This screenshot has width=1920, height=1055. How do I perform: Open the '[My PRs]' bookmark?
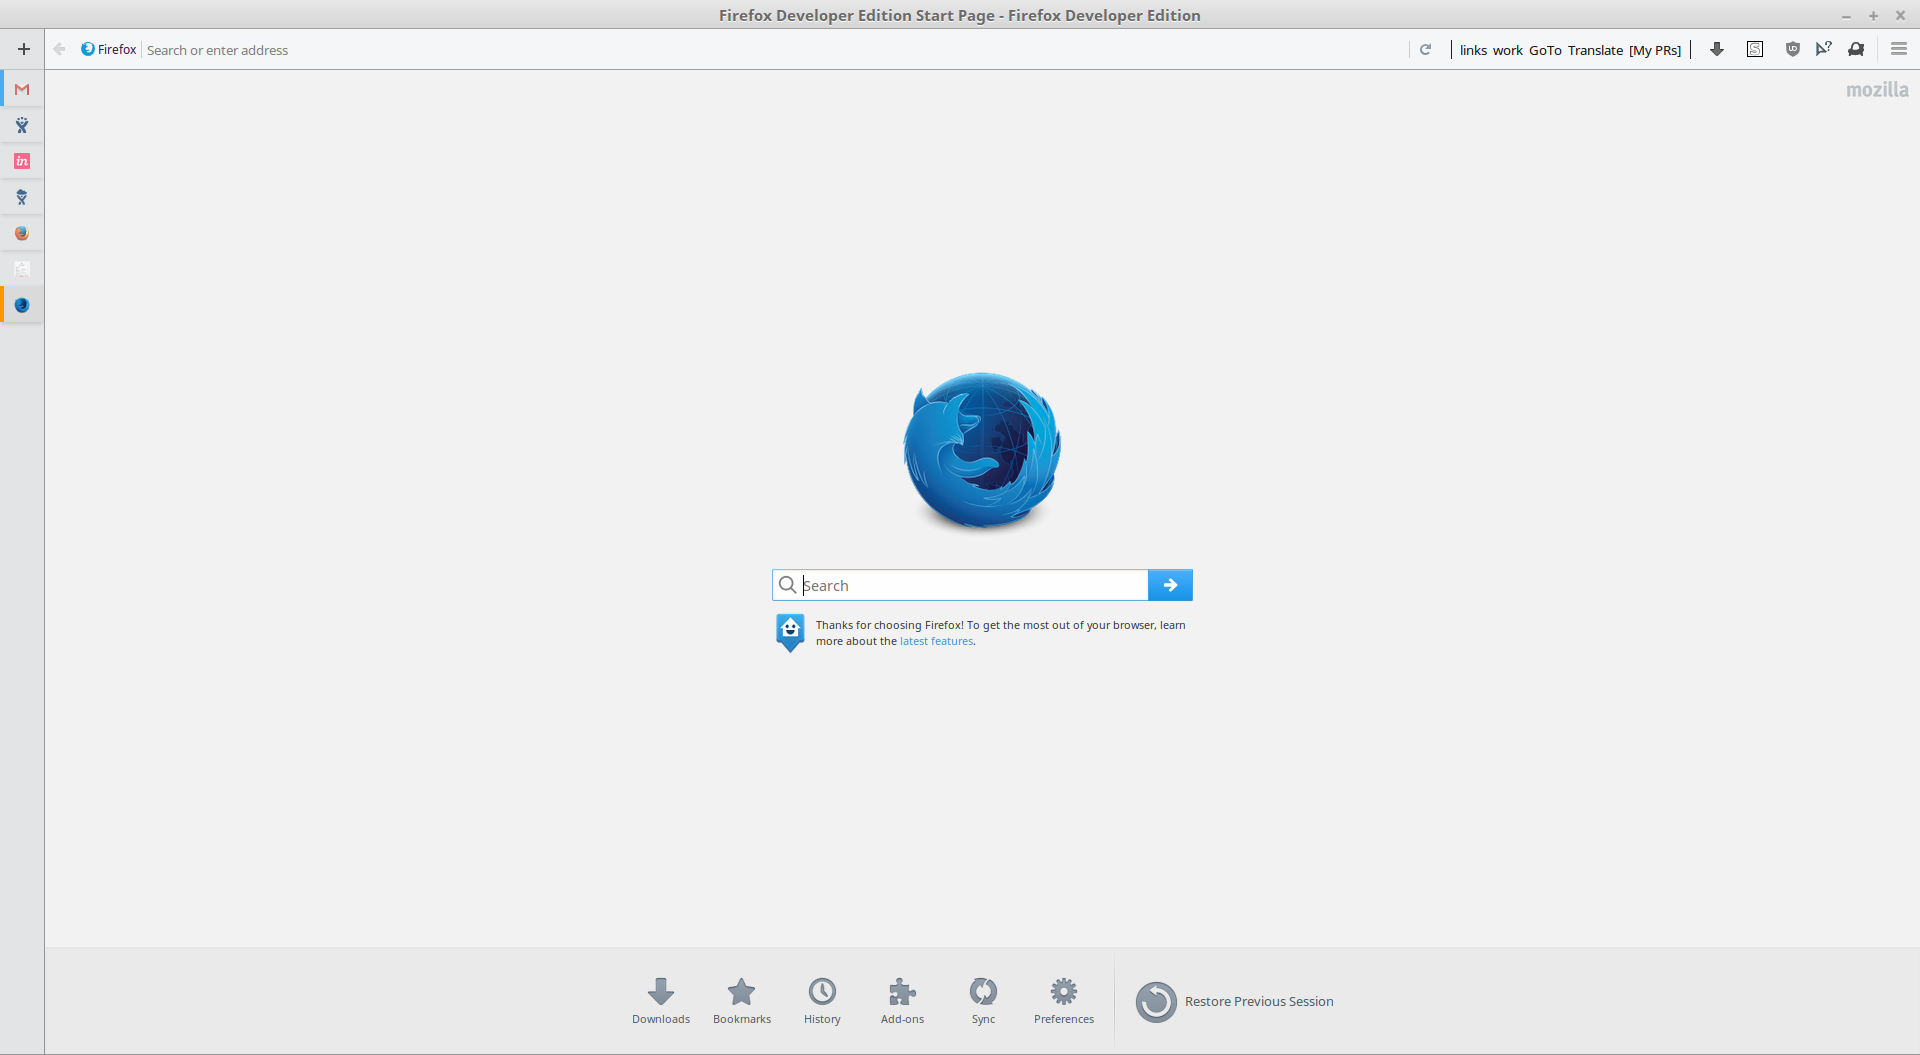(1655, 50)
